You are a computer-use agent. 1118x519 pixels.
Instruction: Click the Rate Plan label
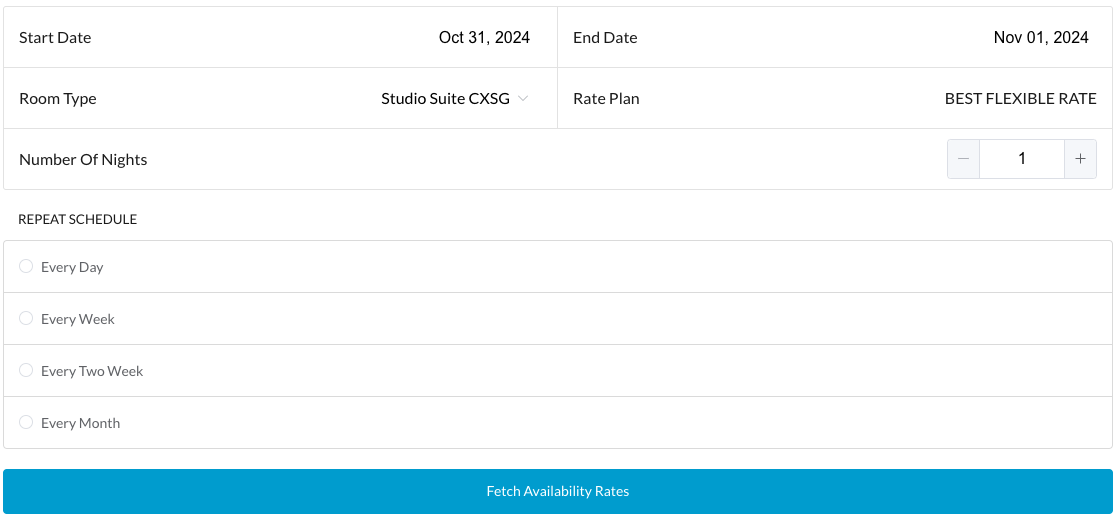pos(606,99)
